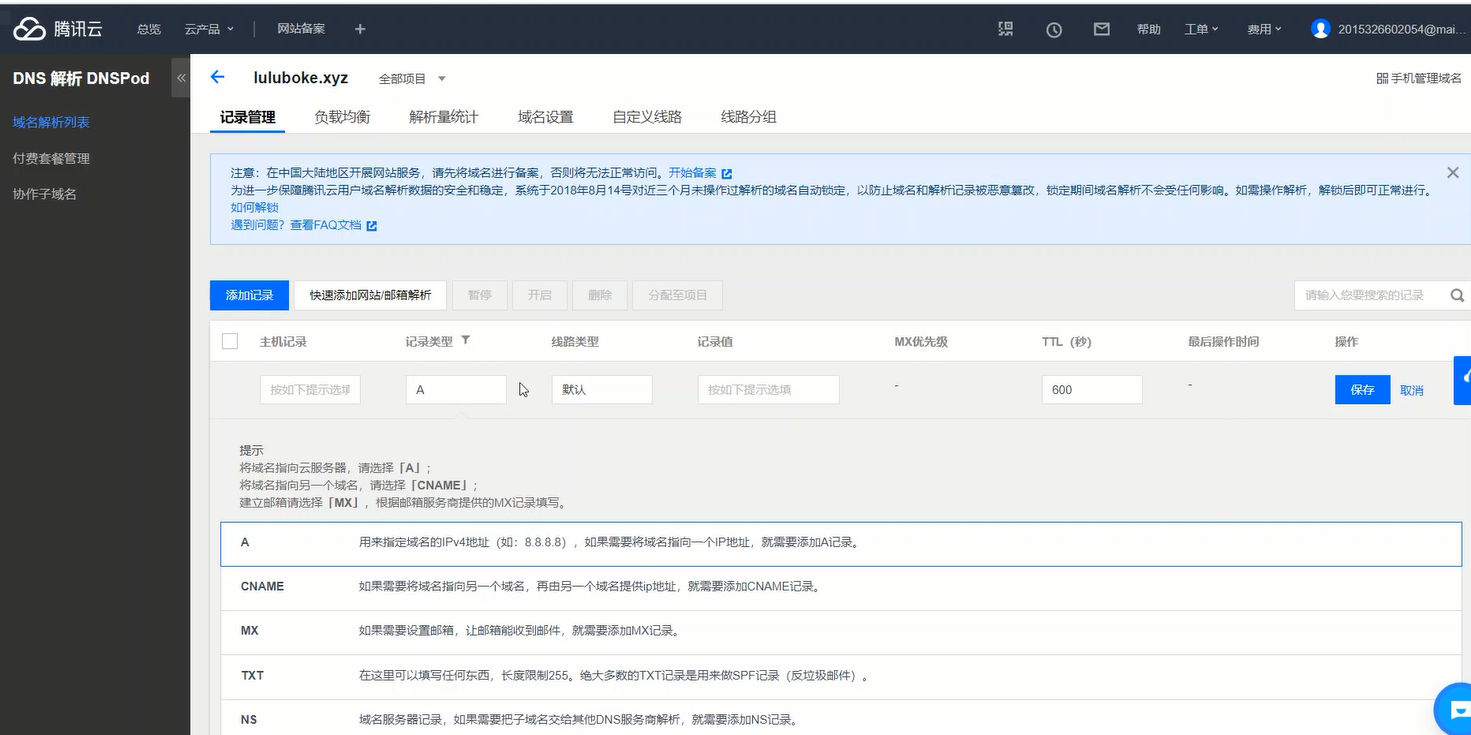
Task: Open 总览 in top navigation
Action: 149,29
